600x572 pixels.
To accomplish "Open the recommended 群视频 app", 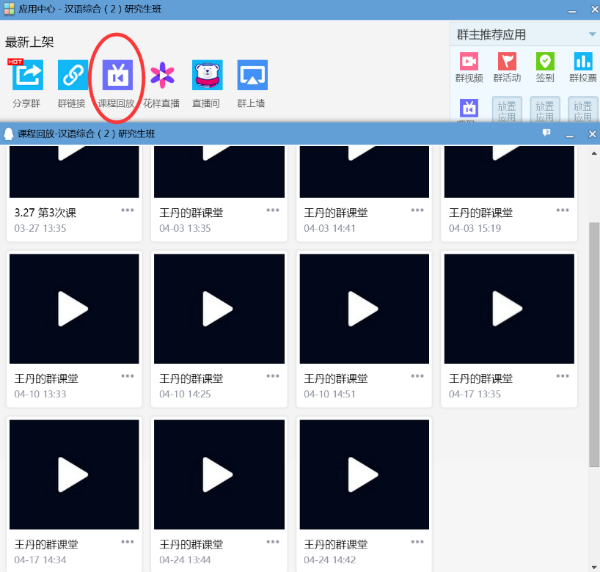I will coord(469,64).
